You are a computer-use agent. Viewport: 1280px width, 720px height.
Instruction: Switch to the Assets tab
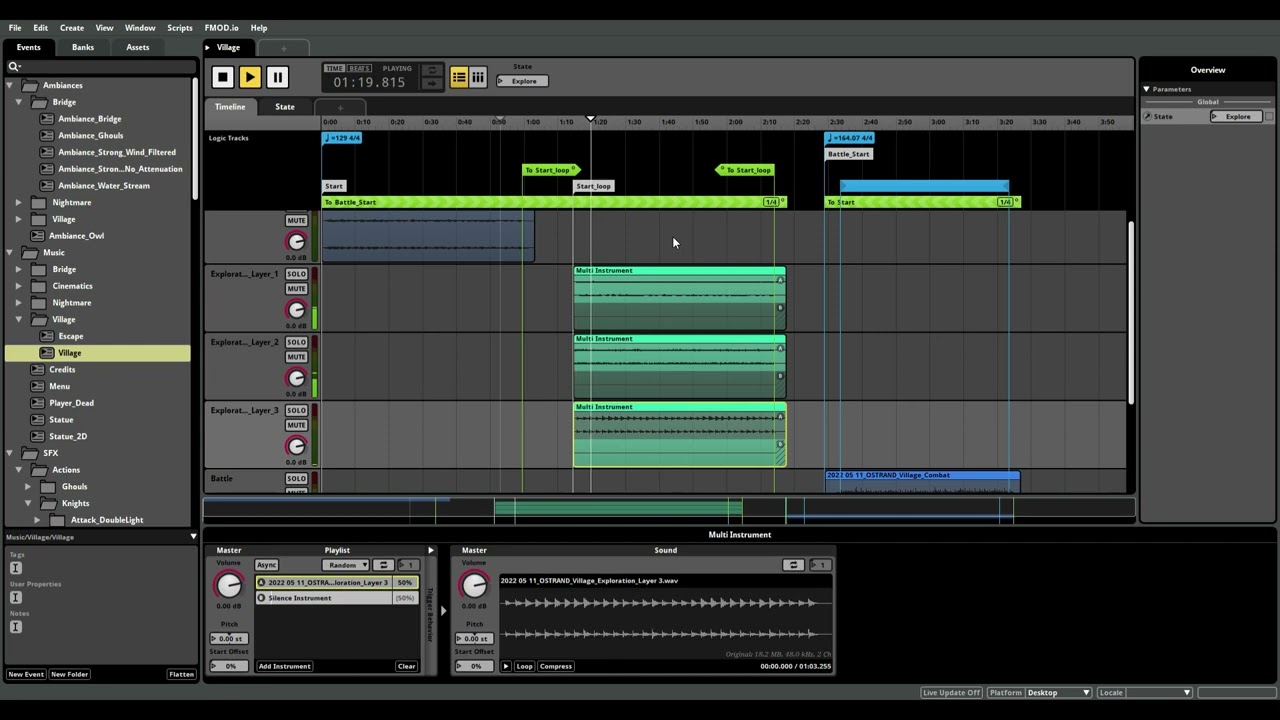click(x=138, y=47)
